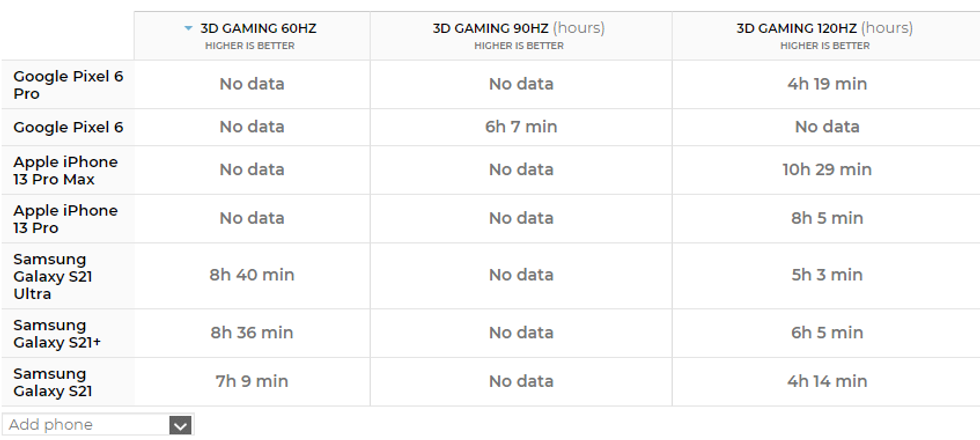Select the Google Pixel 6 row label
This screenshot has height=440, width=980.
pos(68,127)
